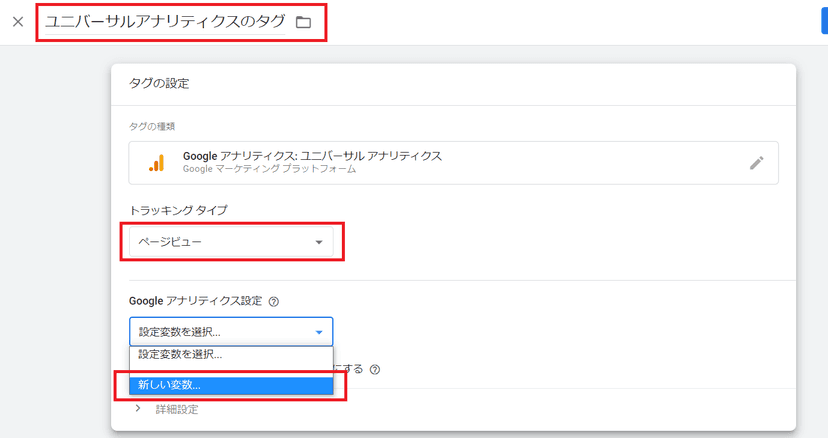Click the タグの設定 heading
Viewport: 828px width, 438px height.
159,83
